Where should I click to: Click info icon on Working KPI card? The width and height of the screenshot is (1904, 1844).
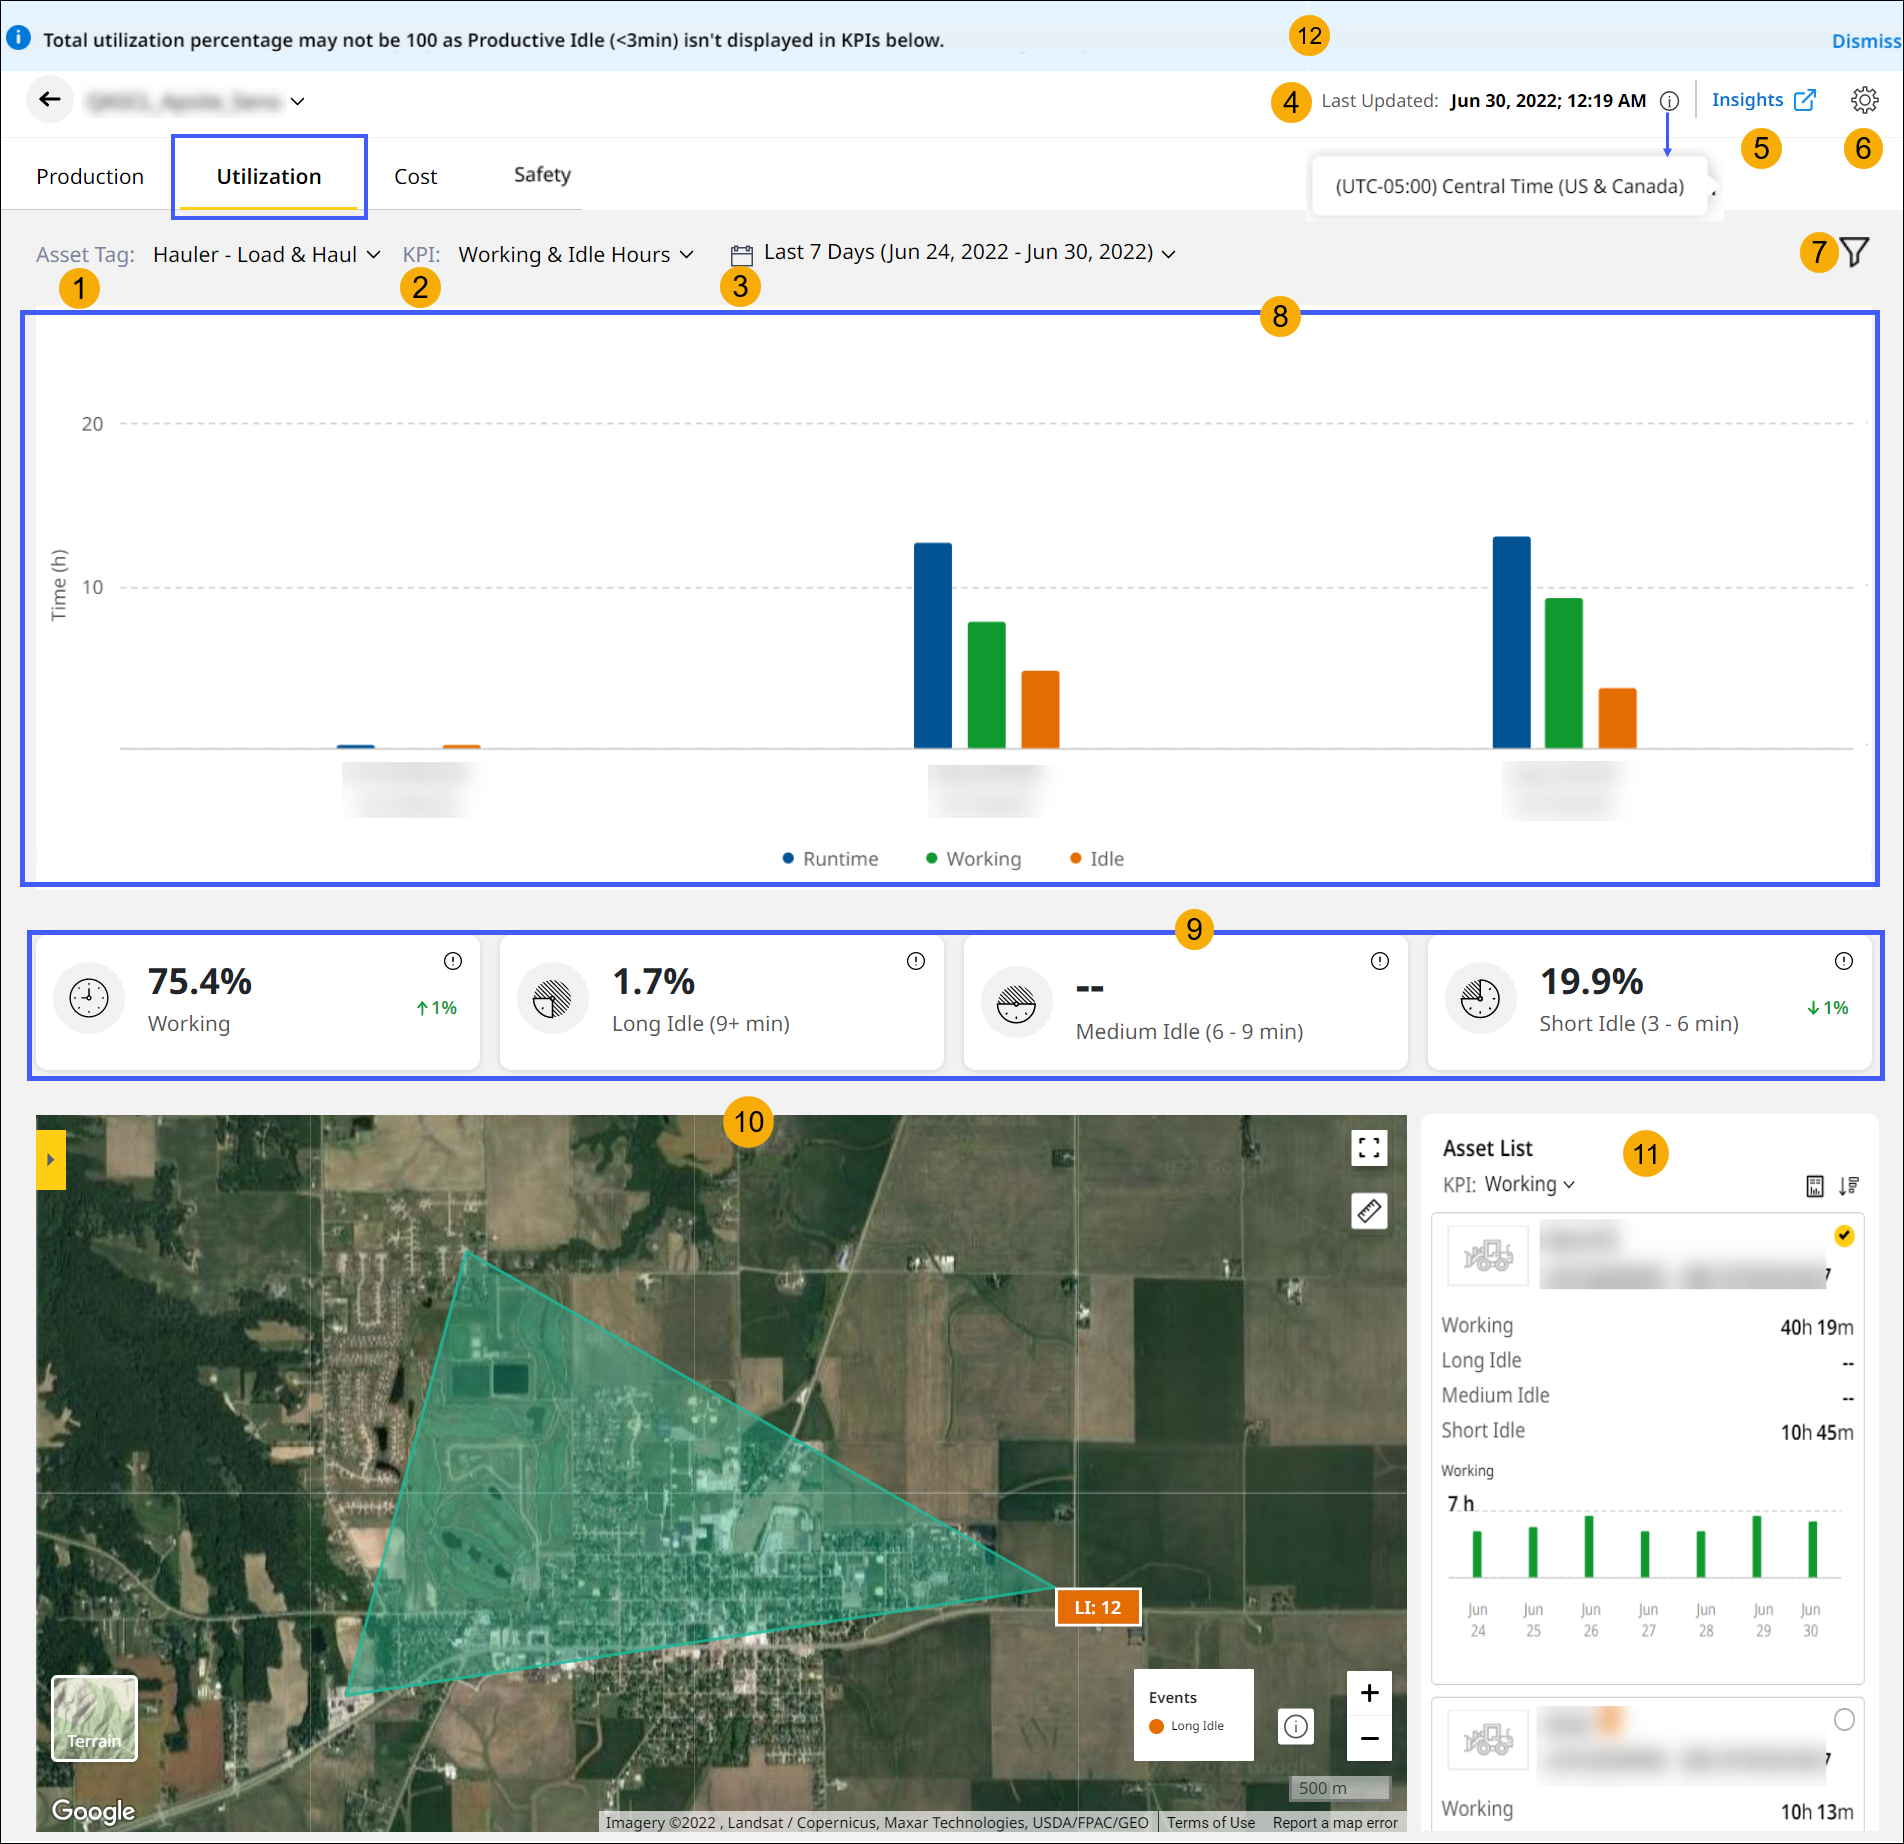click(x=453, y=961)
